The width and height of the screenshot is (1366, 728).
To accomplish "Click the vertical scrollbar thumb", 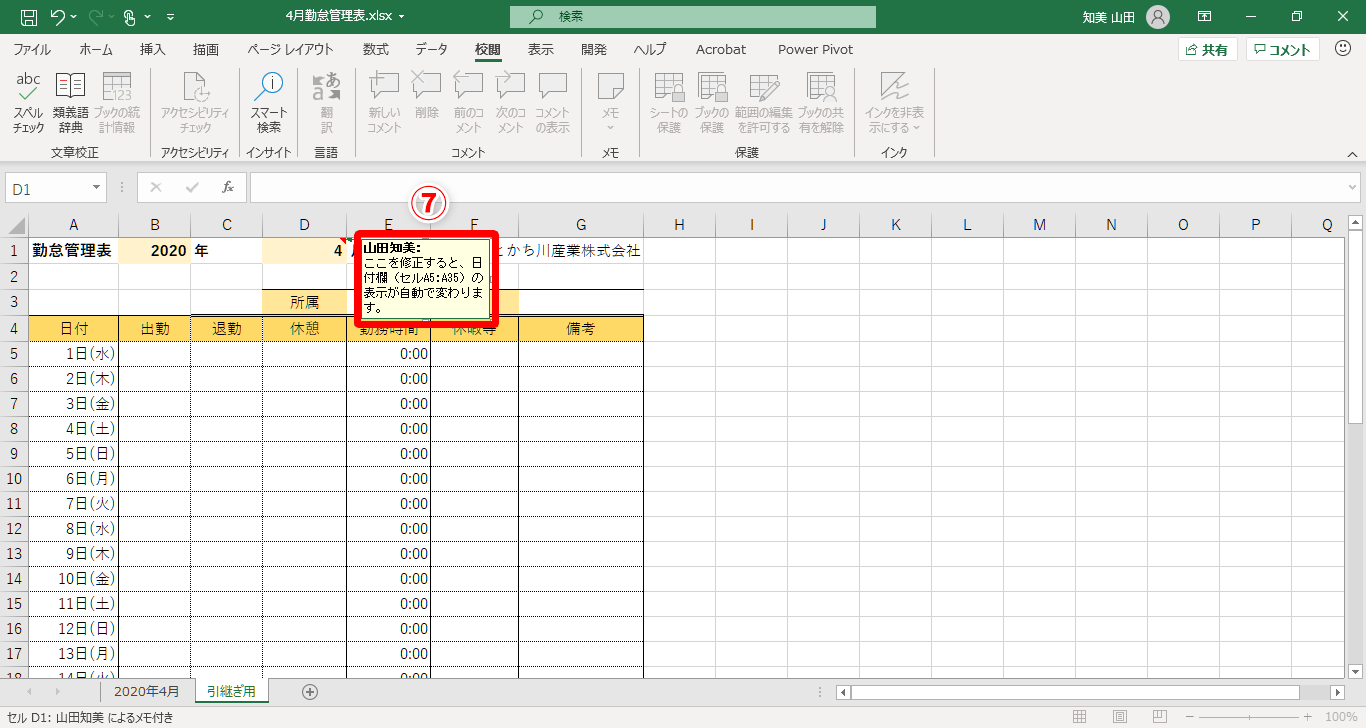I will click(1356, 327).
